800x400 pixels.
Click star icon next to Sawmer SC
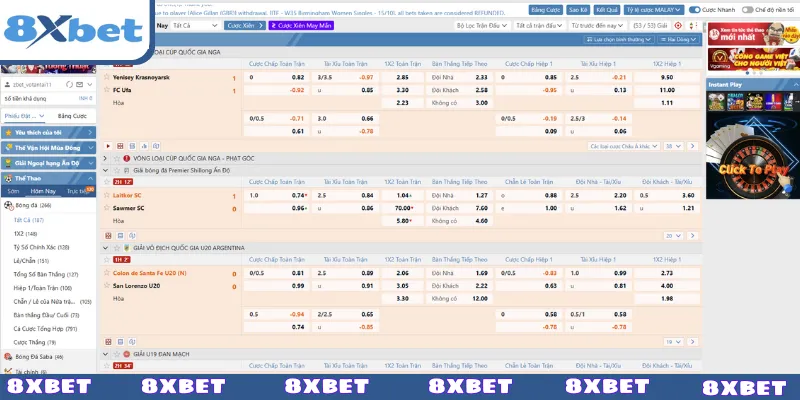(108, 208)
